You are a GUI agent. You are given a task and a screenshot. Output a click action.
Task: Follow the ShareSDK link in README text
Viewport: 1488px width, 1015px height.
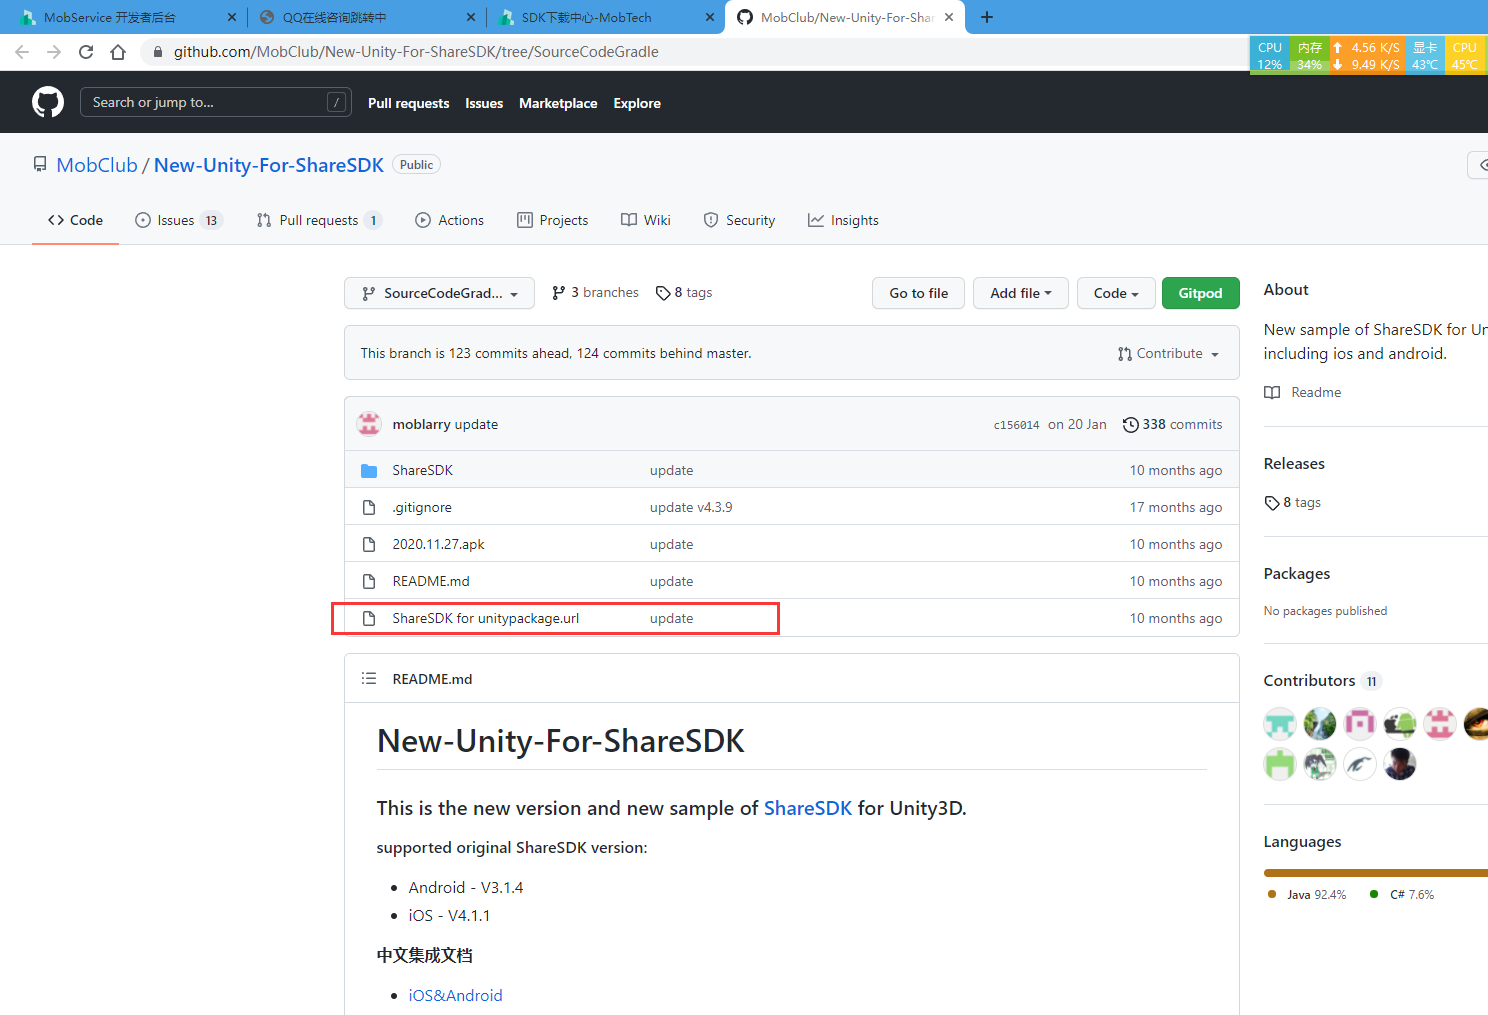pyautogui.click(x=808, y=808)
